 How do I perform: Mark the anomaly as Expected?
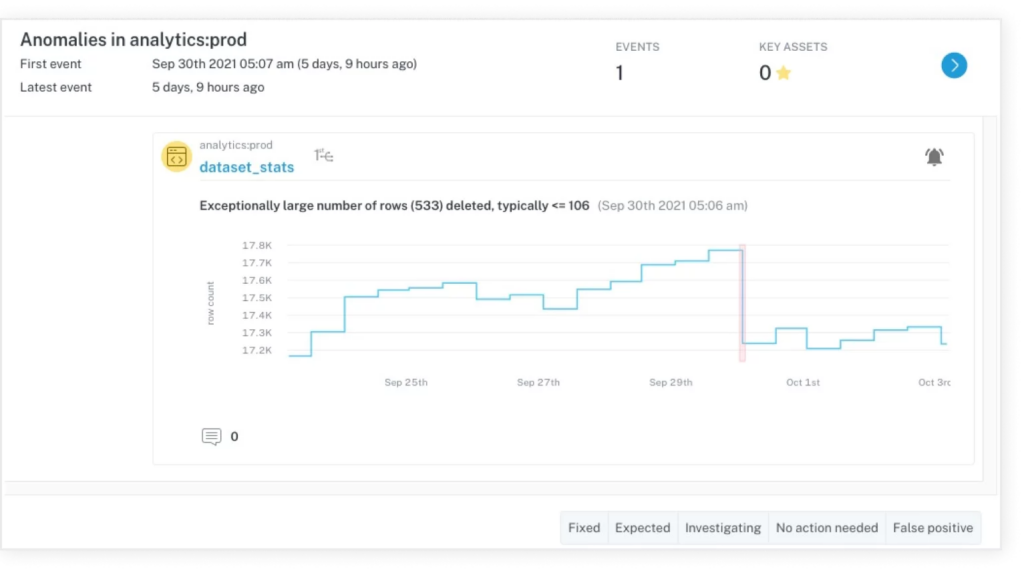tap(643, 528)
